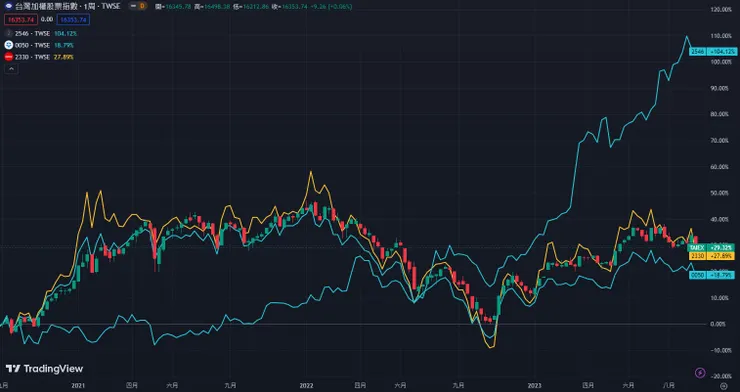Image resolution: width=740 pixels, height=392 pixels.
Task: Open the TWSE weighted index symbol title
Action: (67, 7)
